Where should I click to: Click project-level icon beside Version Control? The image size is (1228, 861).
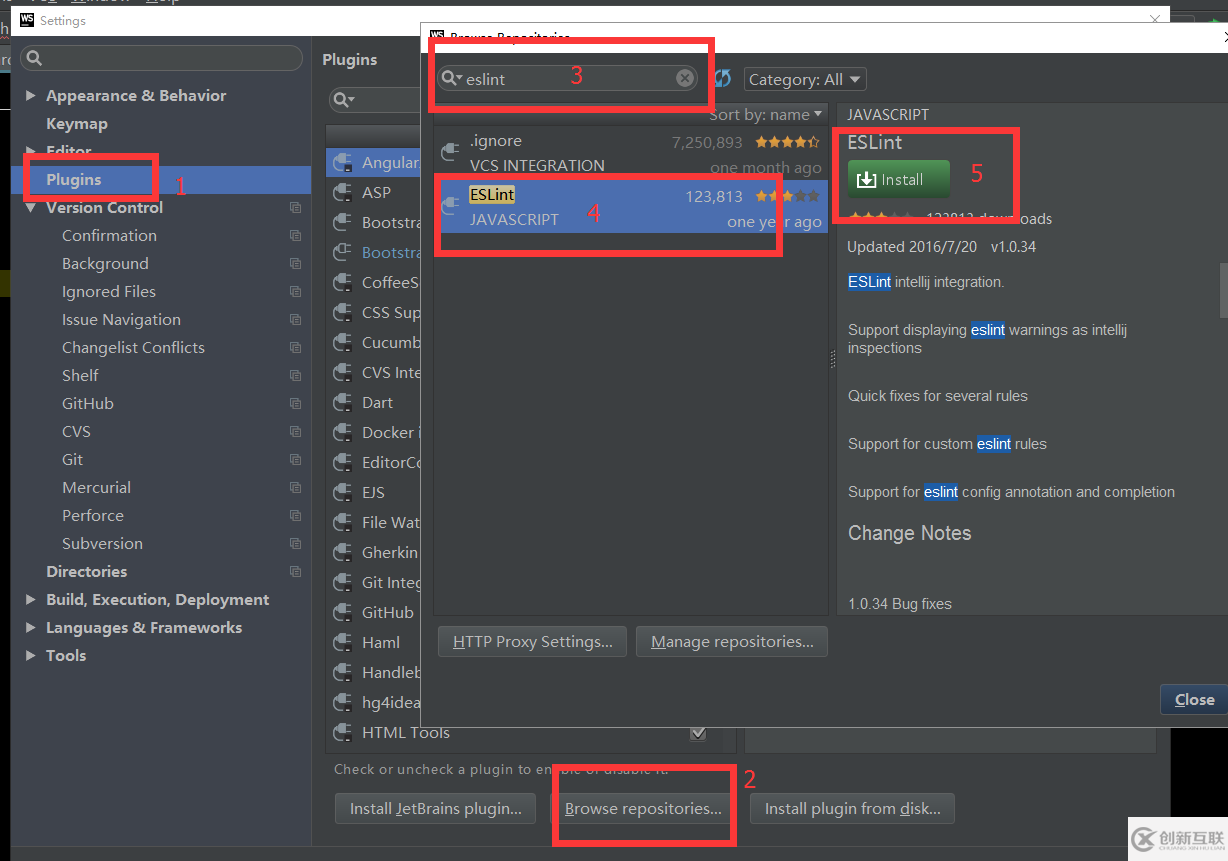click(x=295, y=208)
